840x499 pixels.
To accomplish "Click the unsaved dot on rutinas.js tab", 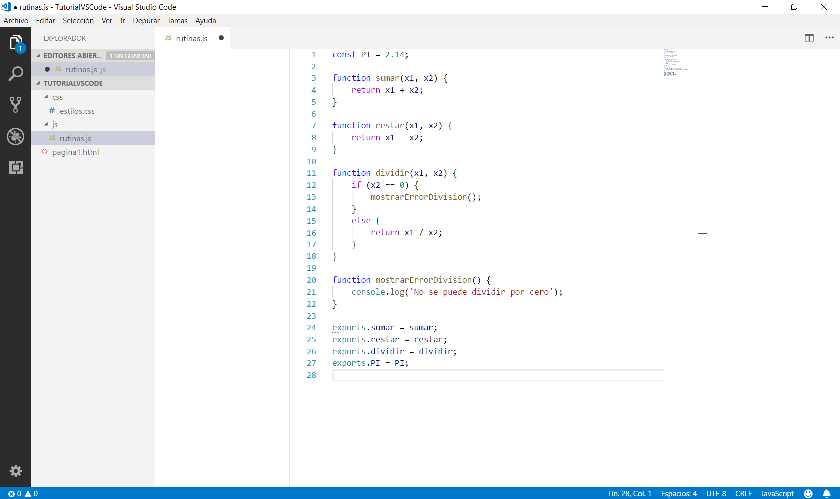I will click(221, 38).
